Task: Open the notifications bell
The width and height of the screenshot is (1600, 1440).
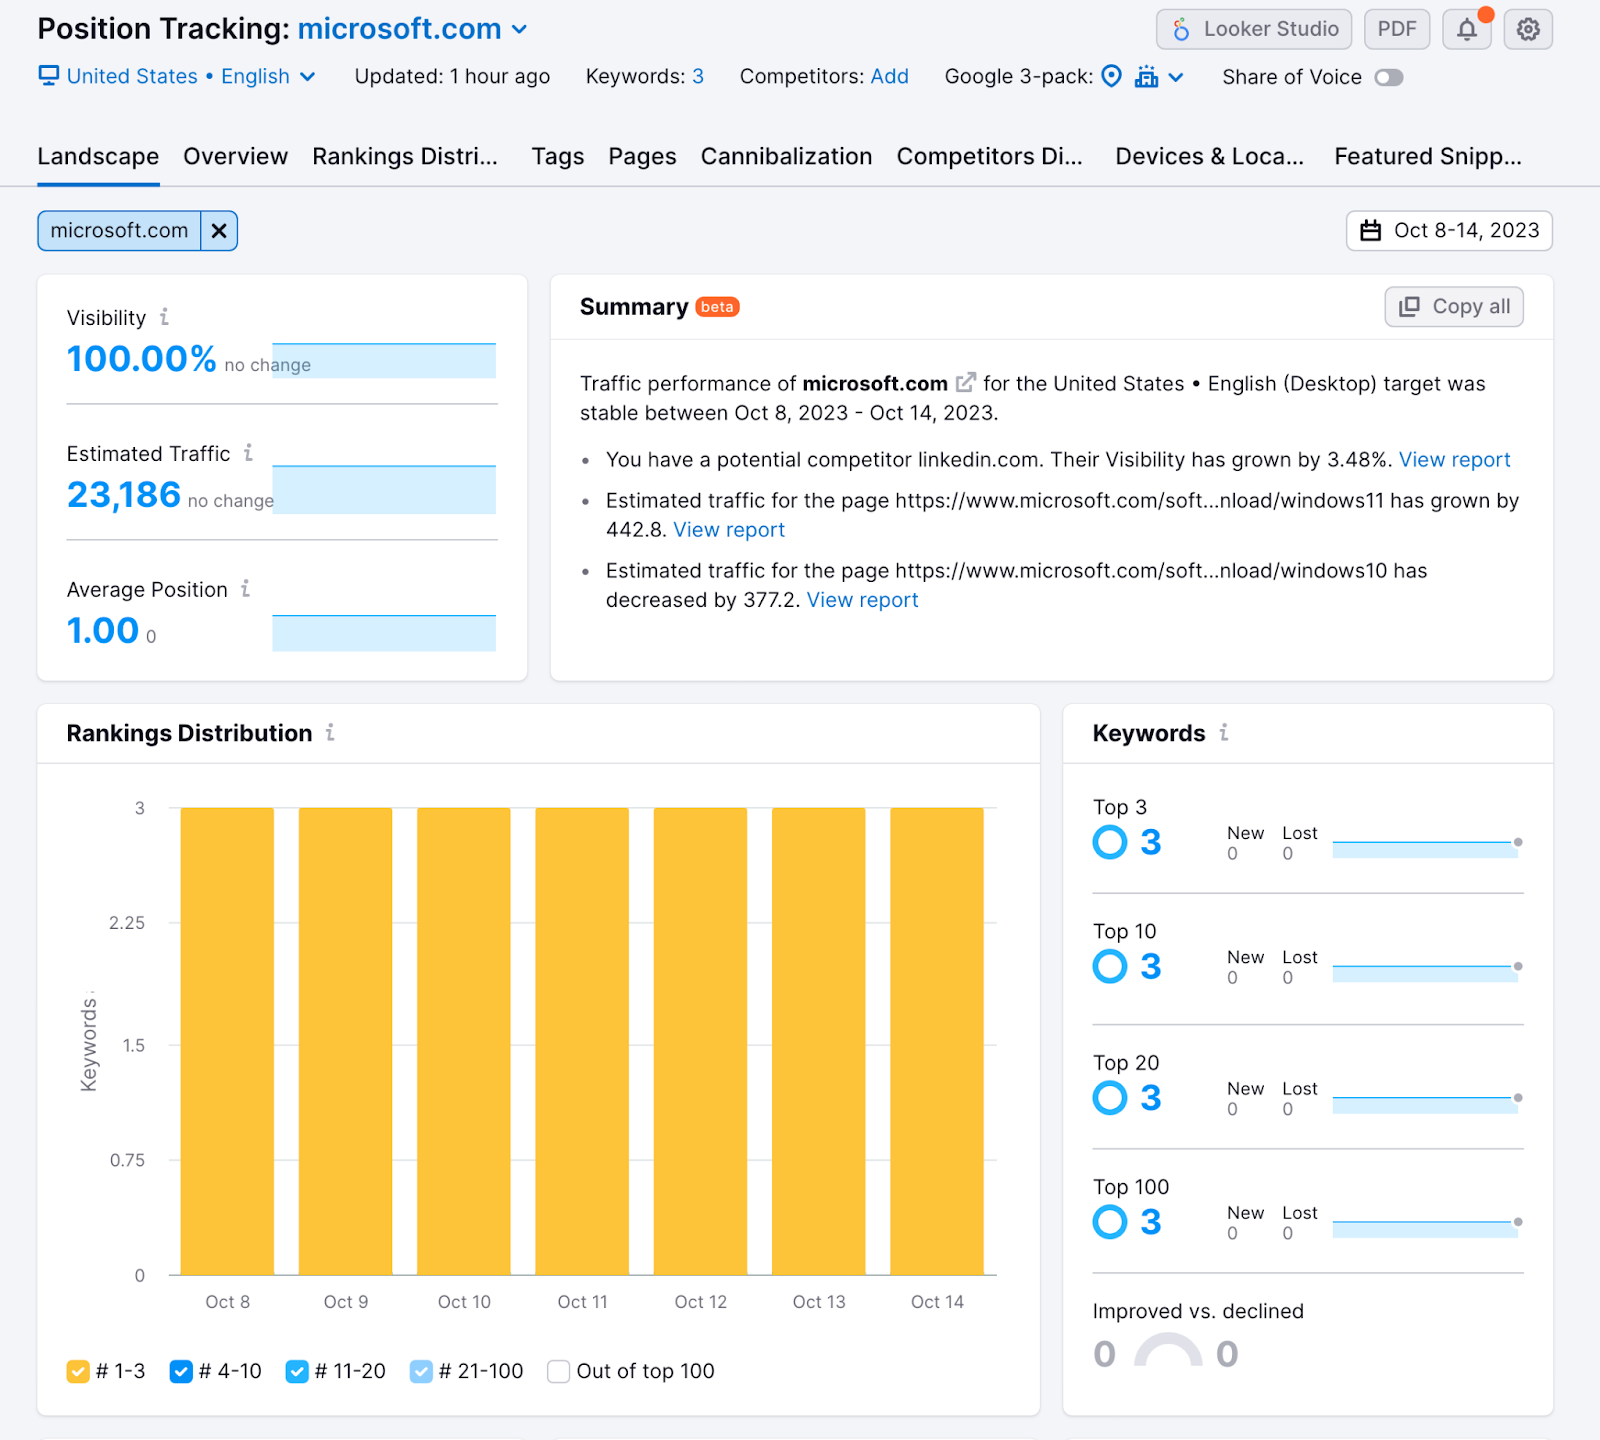Action: (x=1466, y=28)
